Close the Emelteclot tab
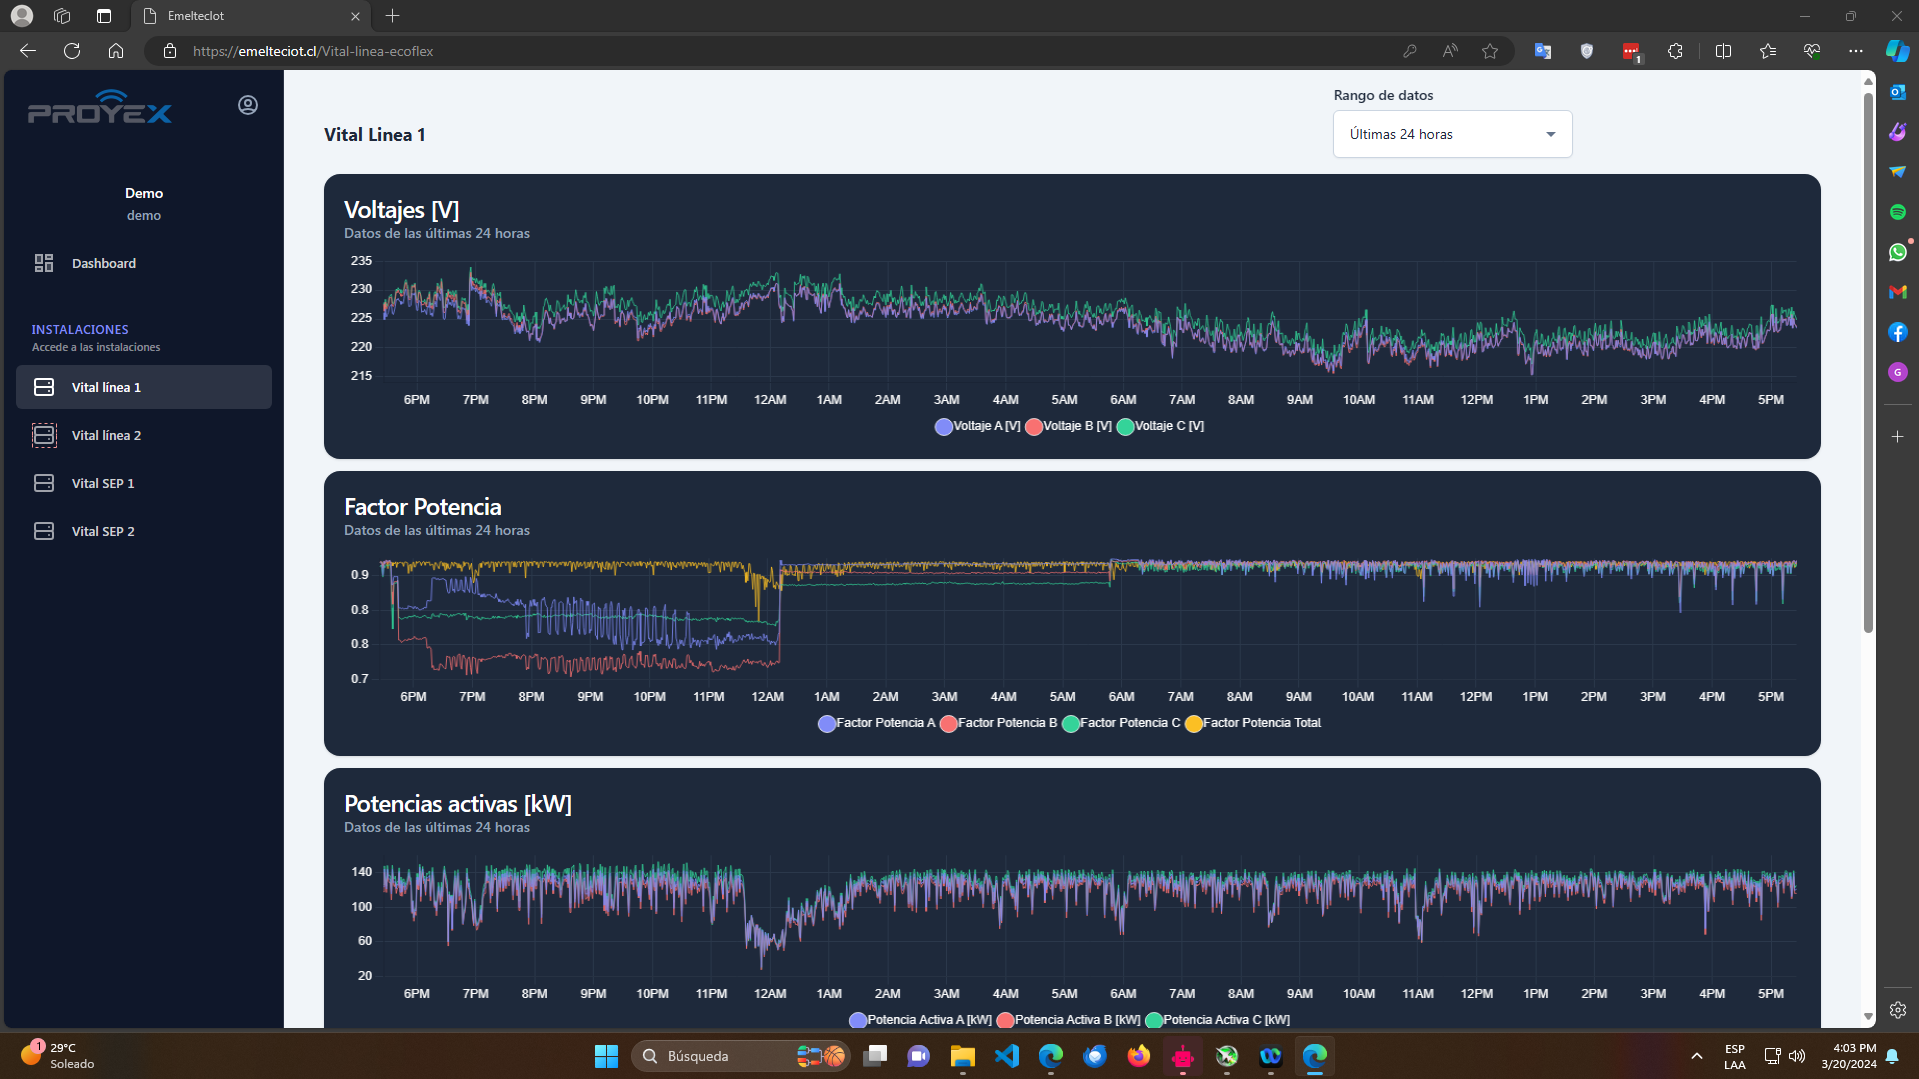 point(355,16)
